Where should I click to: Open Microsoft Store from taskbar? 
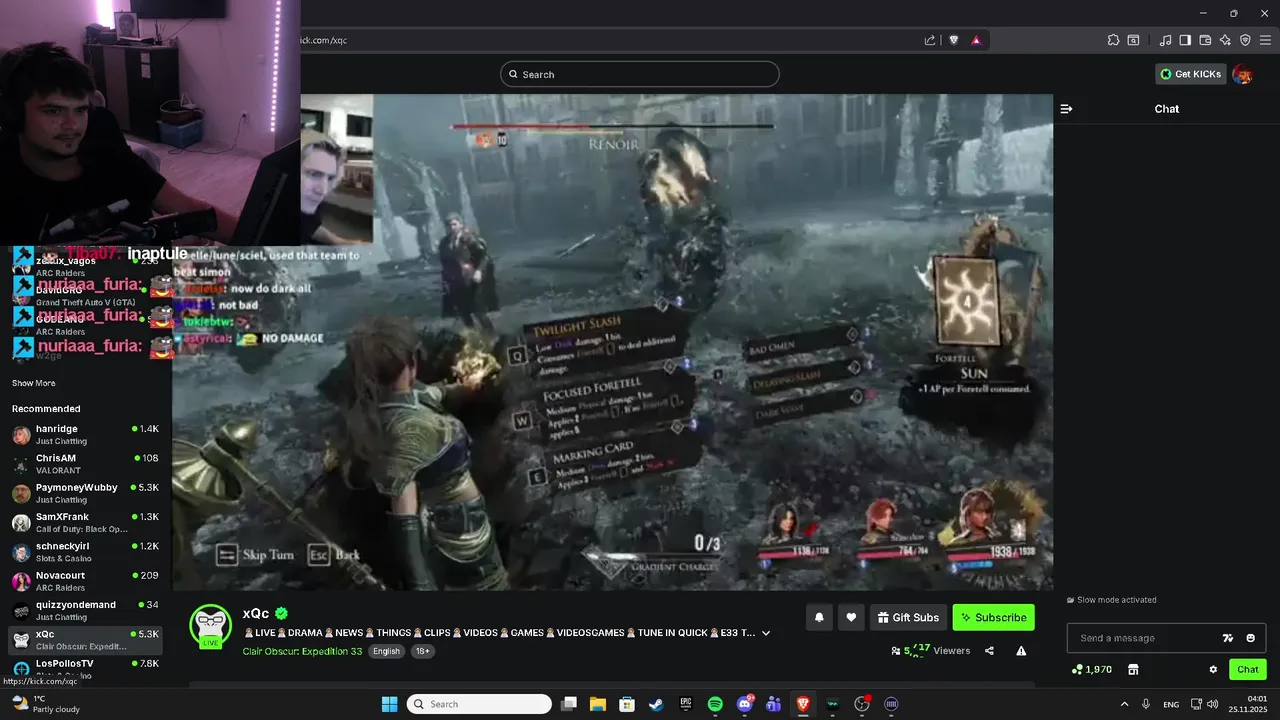click(627, 704)
